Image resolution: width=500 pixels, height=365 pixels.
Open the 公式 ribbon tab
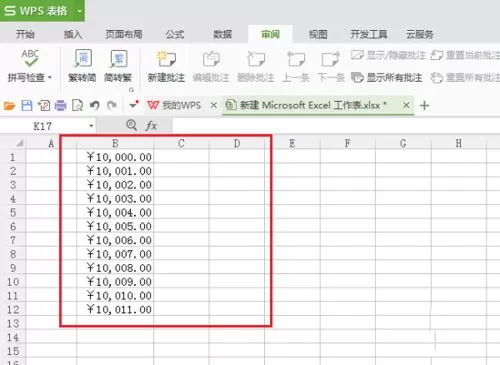pyautogui.click(x=175, y=34)
